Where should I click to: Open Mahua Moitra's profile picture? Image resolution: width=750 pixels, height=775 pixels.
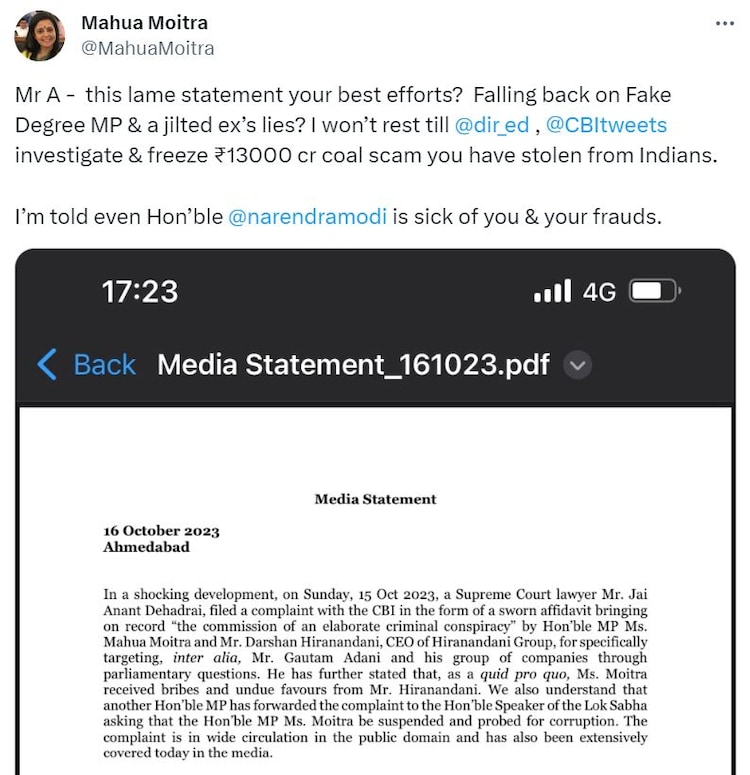pos(39,35)
